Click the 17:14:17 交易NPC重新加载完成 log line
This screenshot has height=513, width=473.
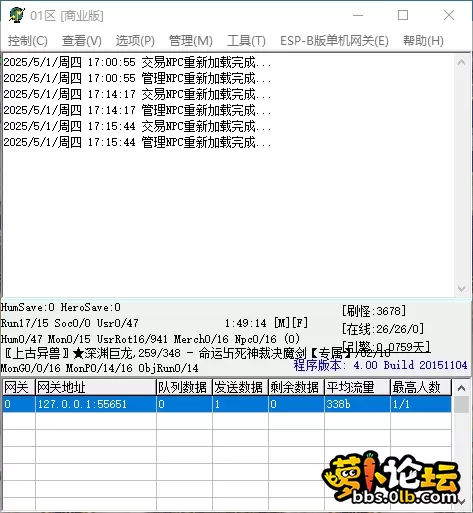tap(137, 94)
